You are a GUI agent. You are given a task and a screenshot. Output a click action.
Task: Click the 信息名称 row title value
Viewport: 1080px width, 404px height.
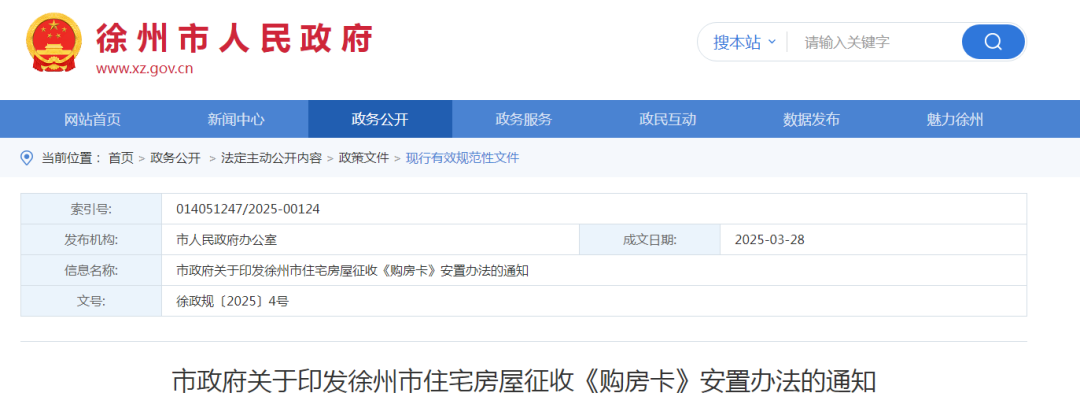[x=352, y=270]
